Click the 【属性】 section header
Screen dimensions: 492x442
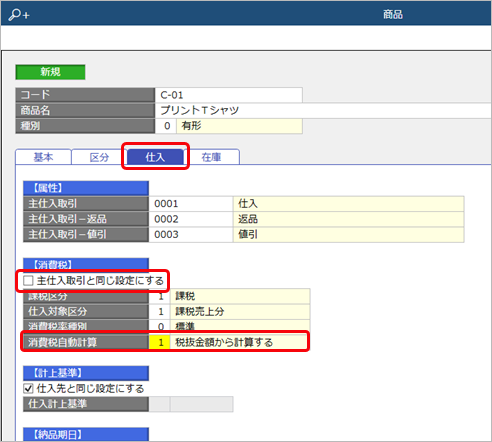tap(86, 188)
